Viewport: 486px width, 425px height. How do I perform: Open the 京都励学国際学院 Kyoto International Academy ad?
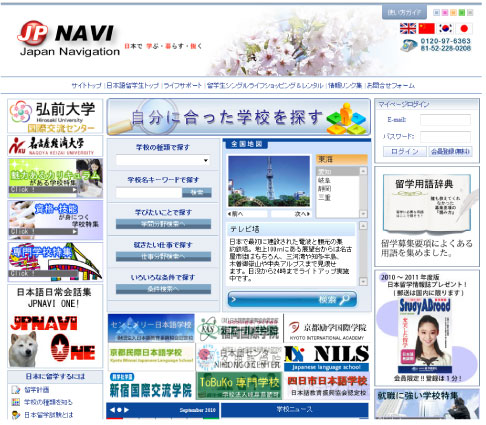327,328
